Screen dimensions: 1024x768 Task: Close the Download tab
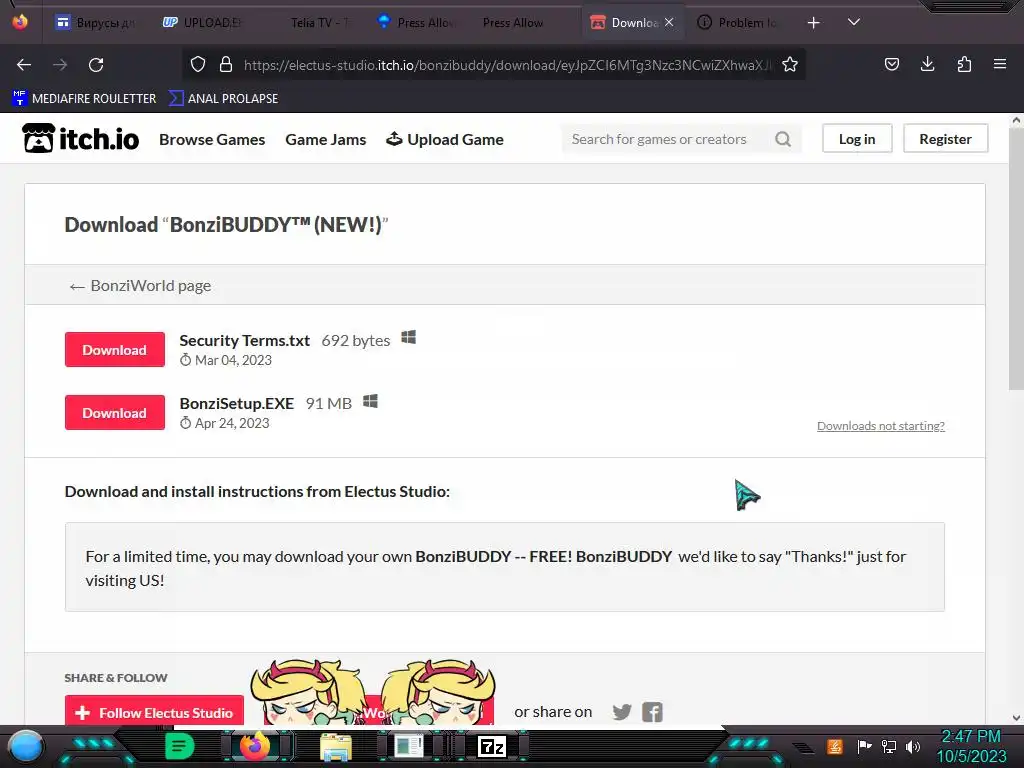[669, 22]
